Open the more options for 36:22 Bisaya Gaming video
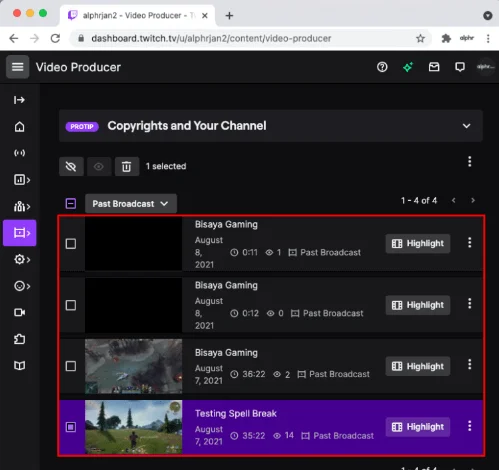This screenshot has width=499, height=470. tap(470, 365)
